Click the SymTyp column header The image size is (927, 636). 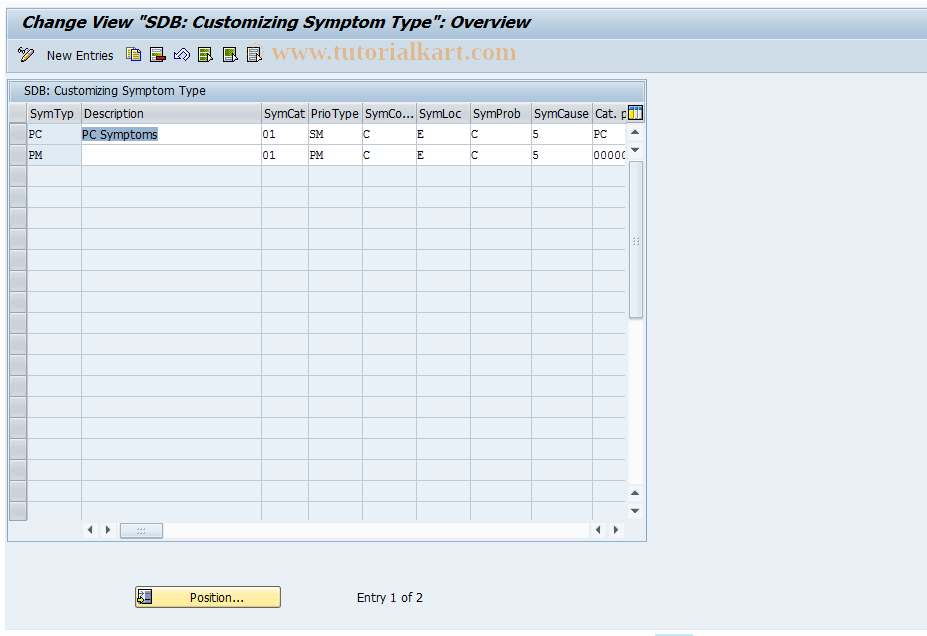pyautogui.click(x=54, y=113)
